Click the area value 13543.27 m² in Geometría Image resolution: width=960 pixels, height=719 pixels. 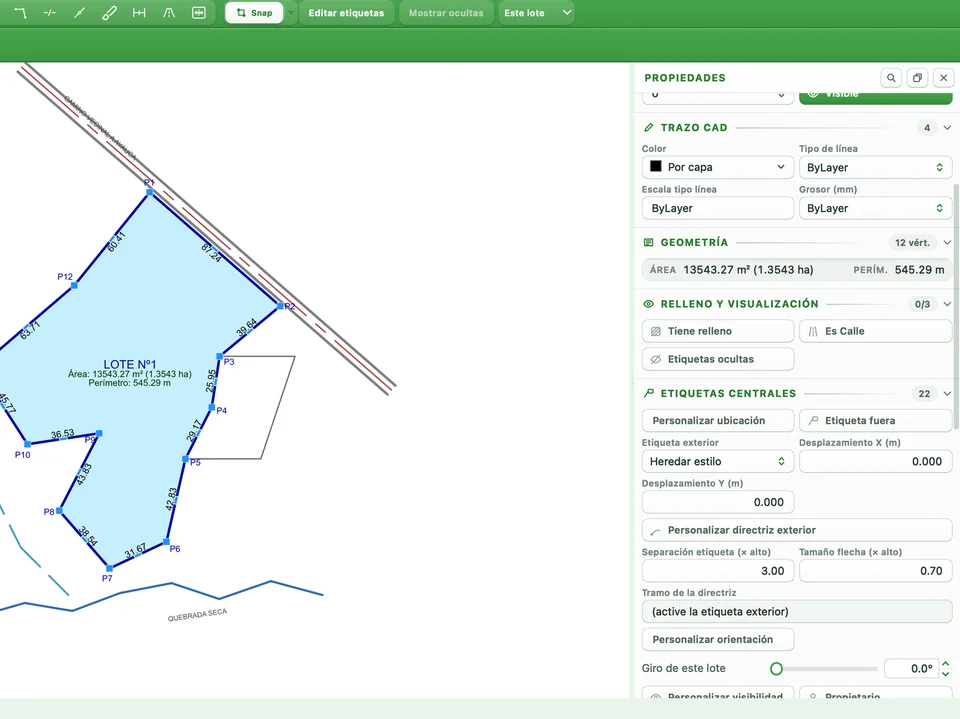[748, 270]
